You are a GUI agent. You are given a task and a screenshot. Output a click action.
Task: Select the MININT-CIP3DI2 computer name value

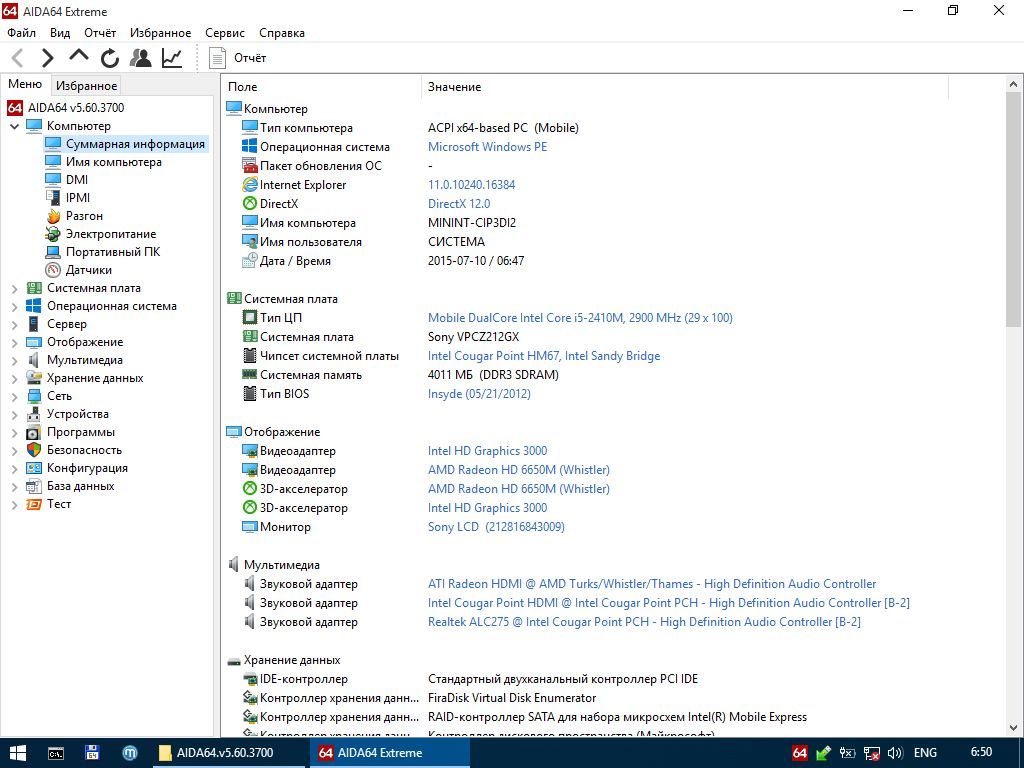point(472,223)
